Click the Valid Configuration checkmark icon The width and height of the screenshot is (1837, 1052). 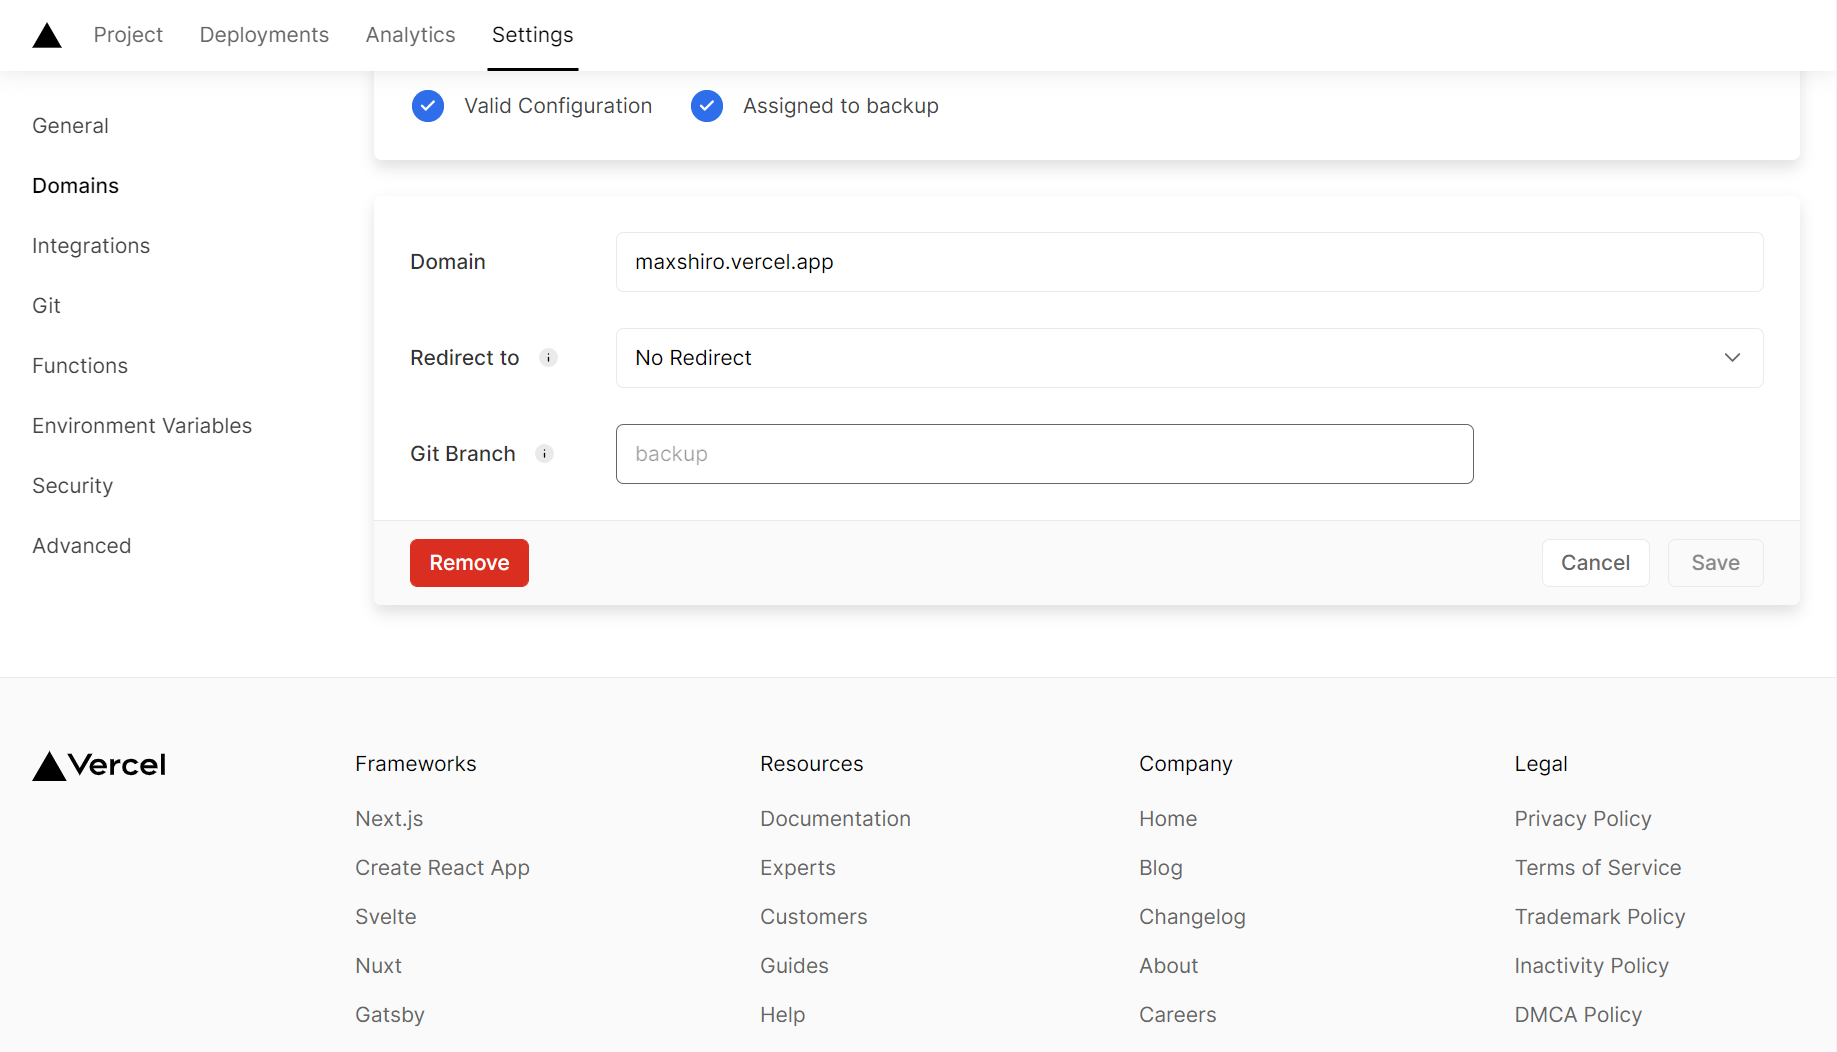tap(428, 106)
